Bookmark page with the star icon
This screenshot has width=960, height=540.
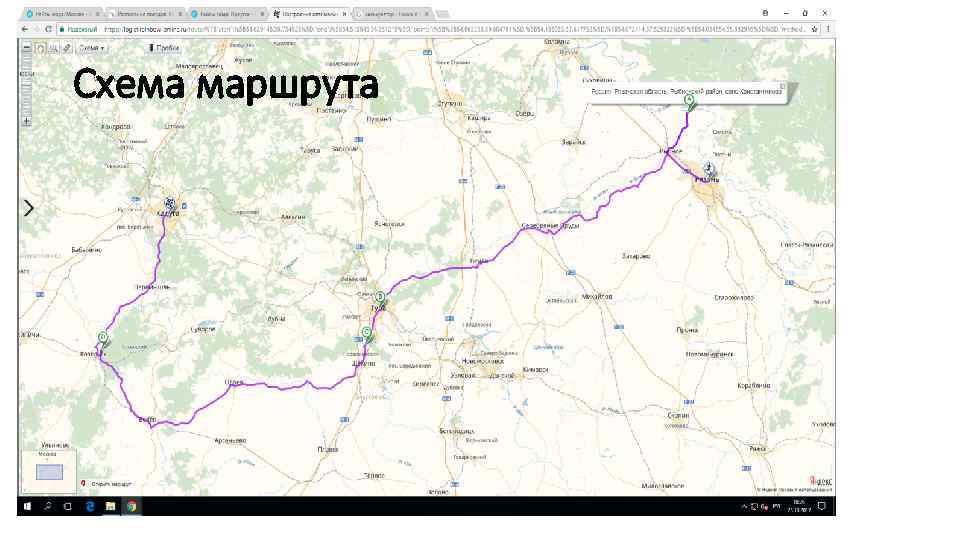pyautogui.click(x=814, y=29)
